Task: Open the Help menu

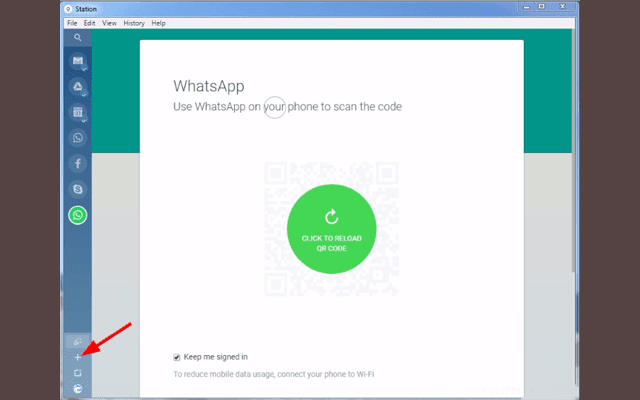Action: (x=159, y=22)
